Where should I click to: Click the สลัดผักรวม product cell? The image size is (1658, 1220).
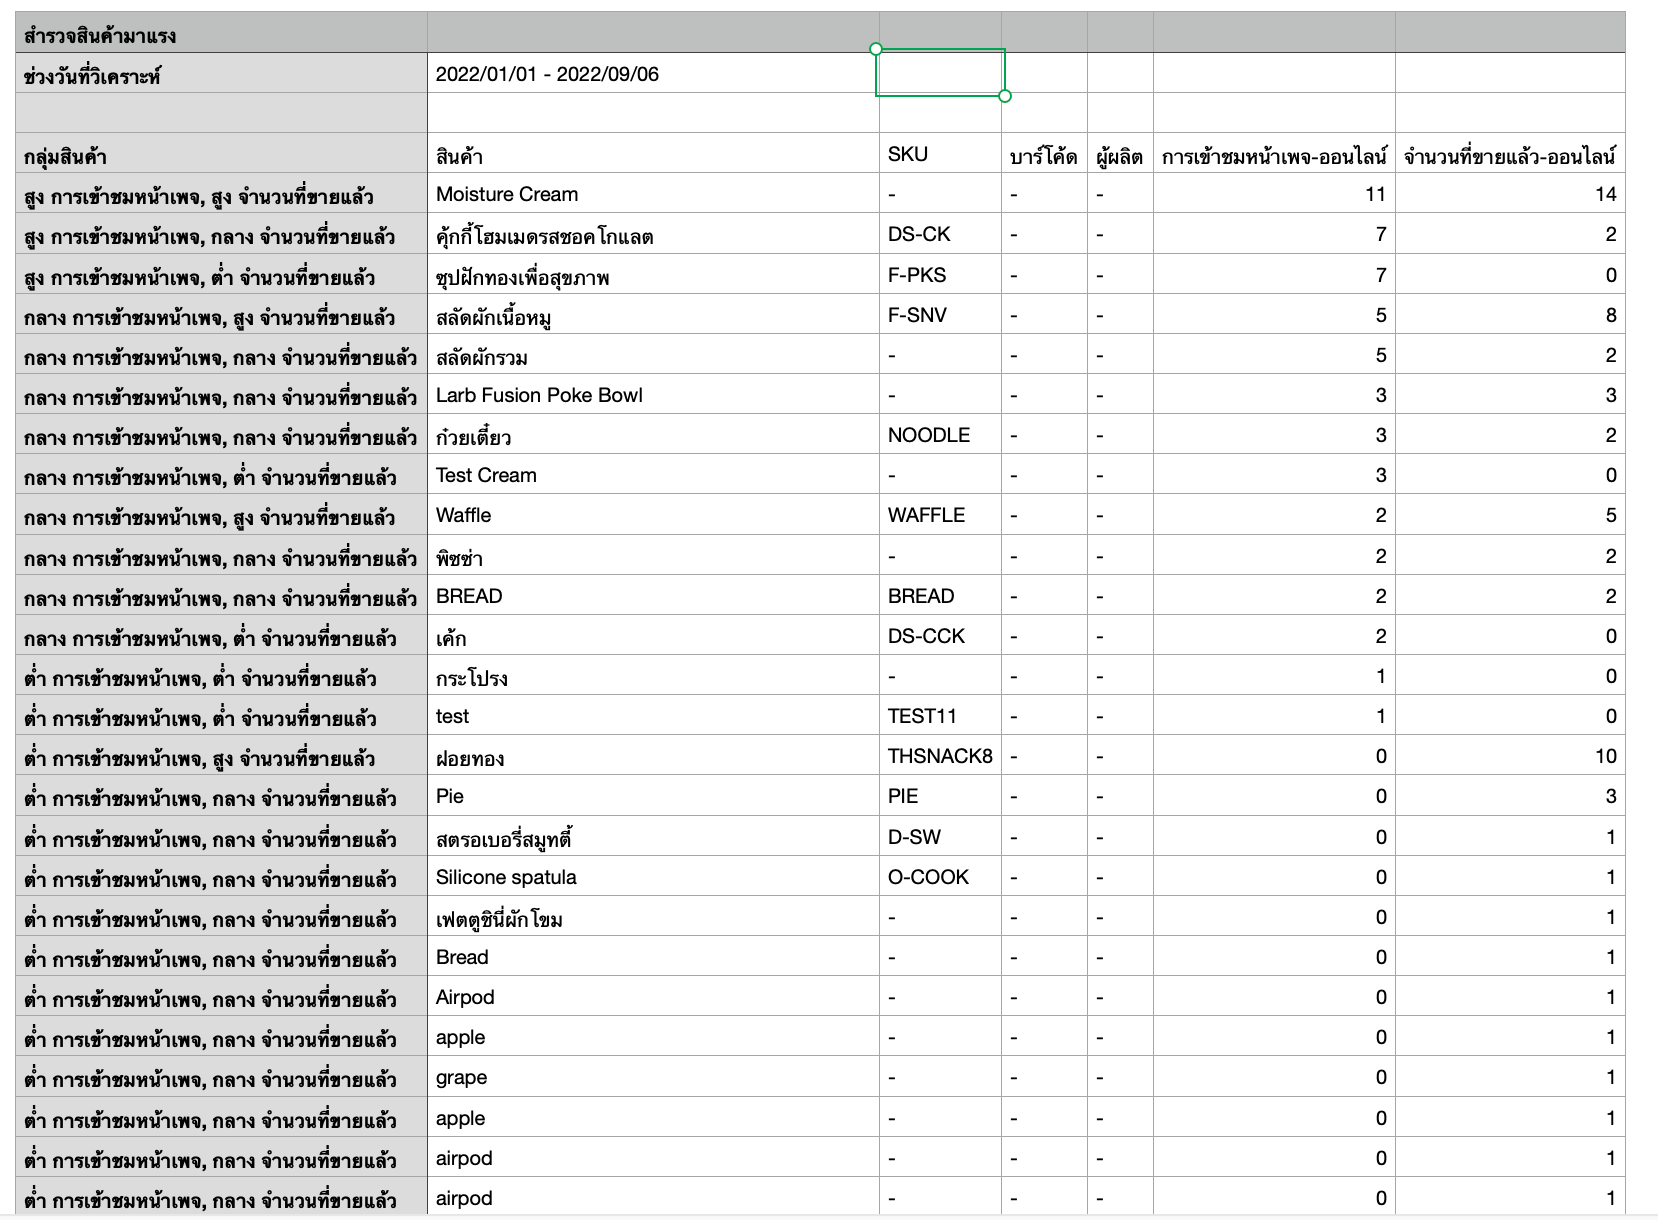tap(653, 355)
